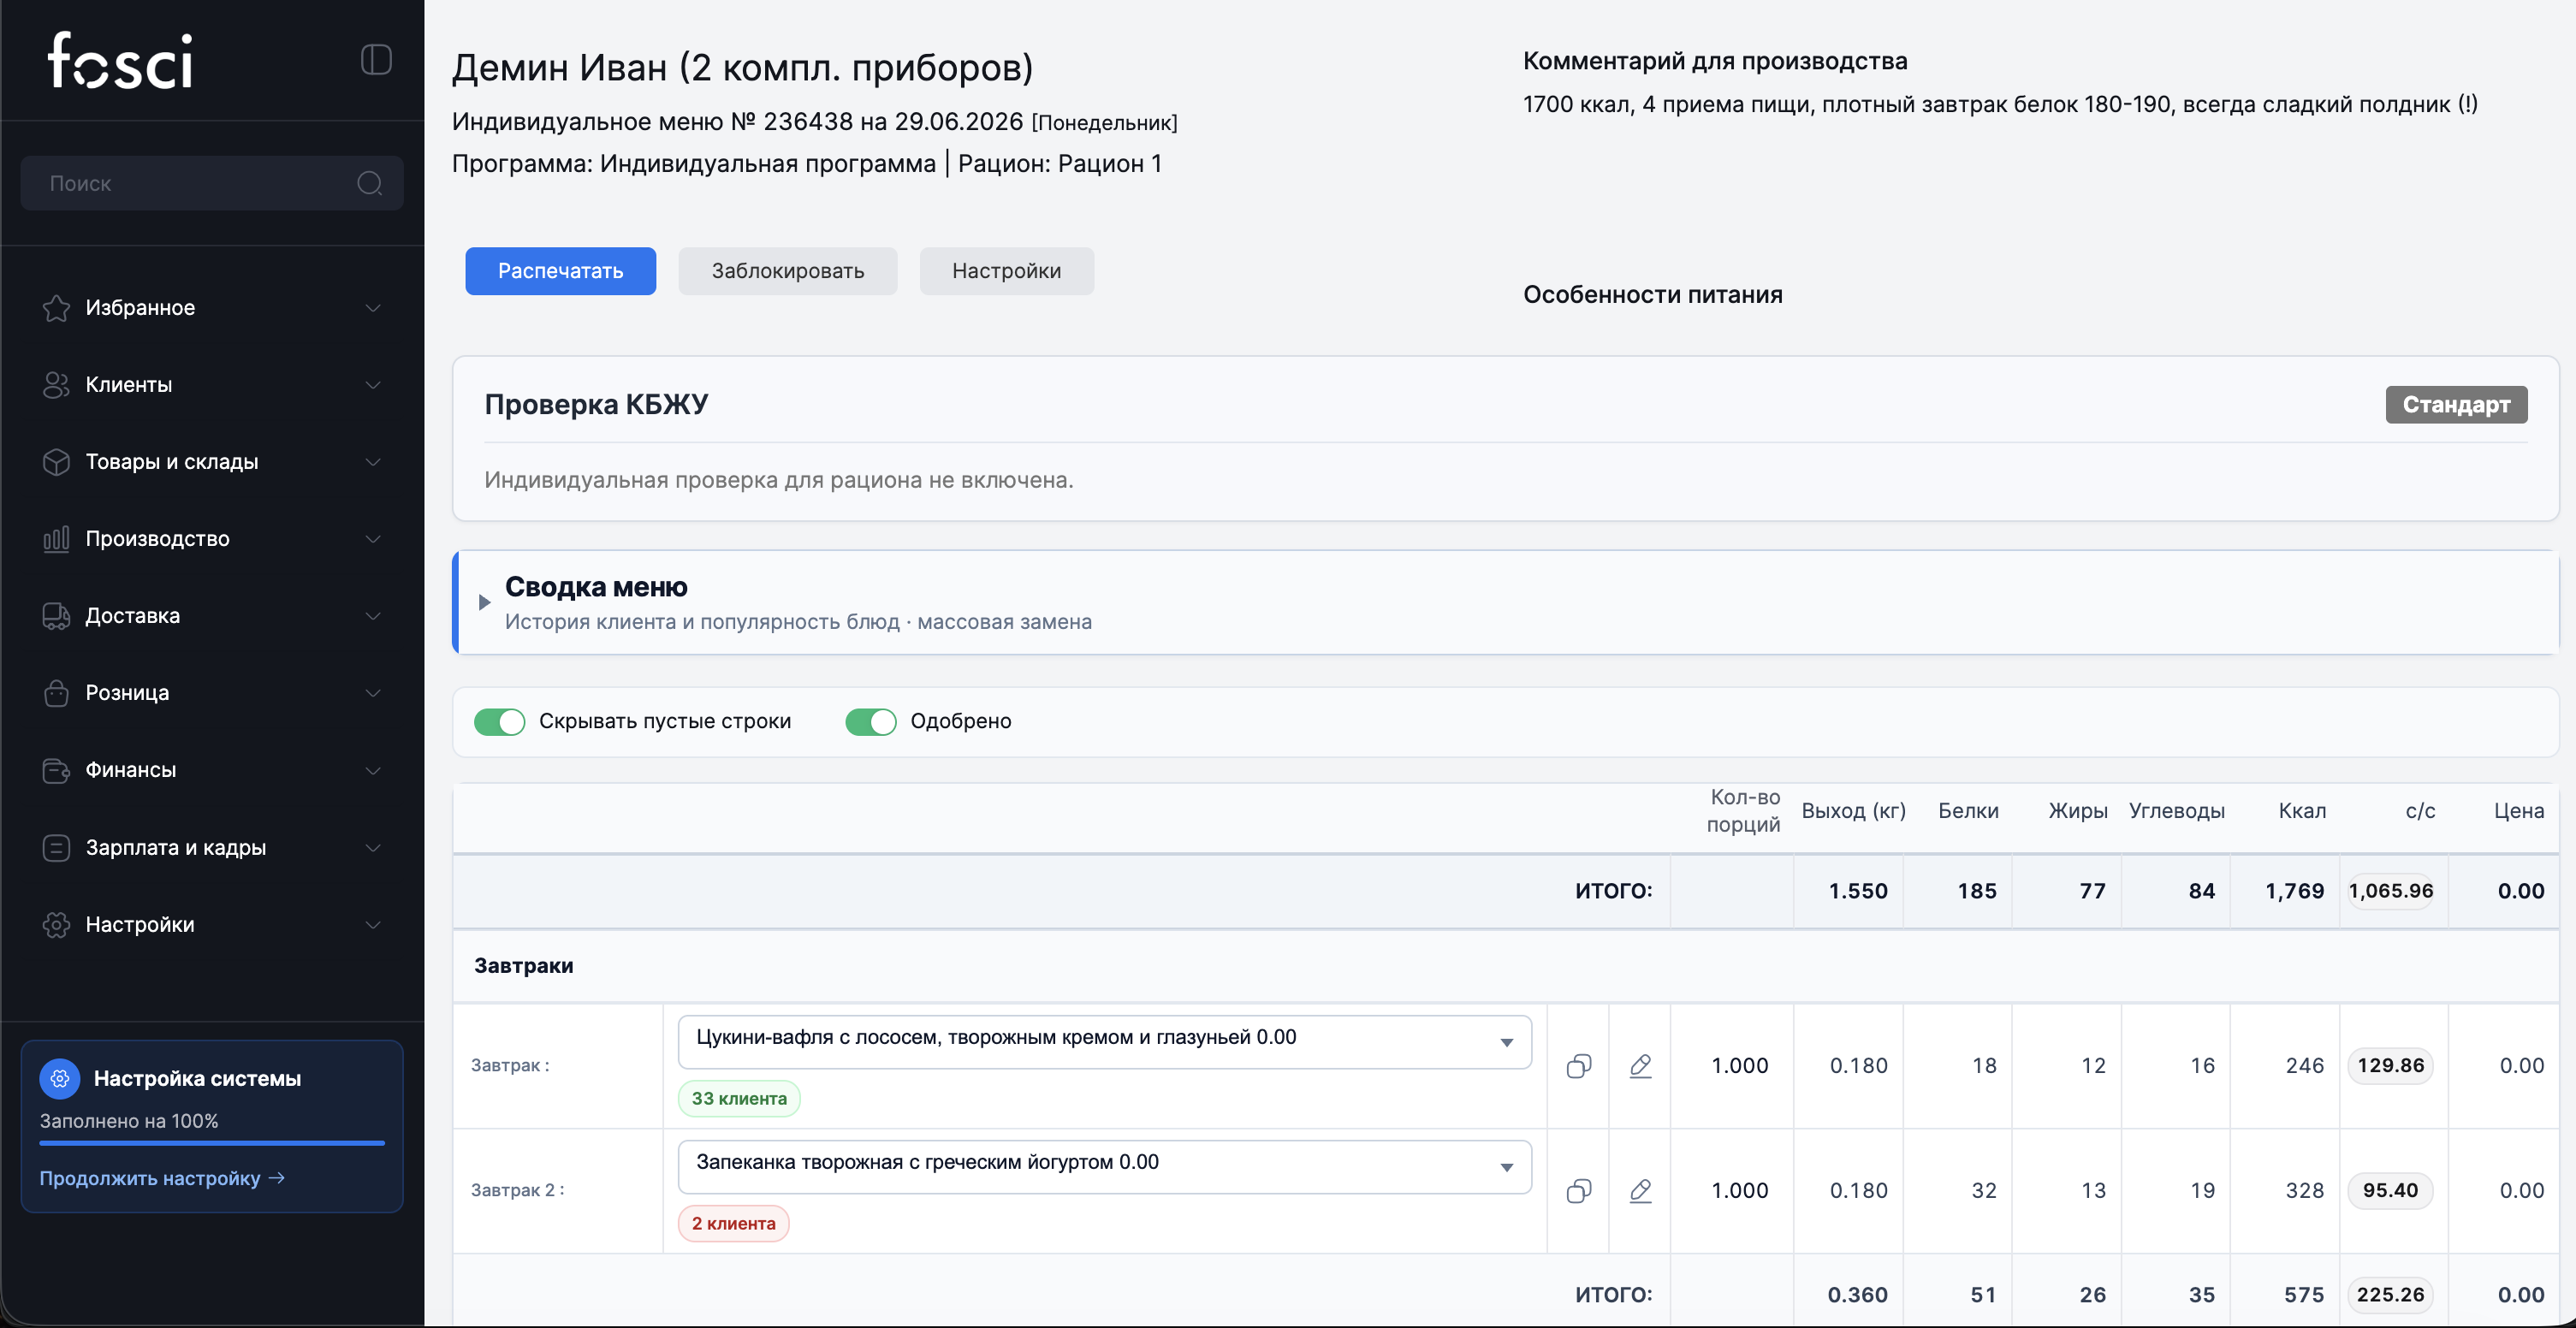Click cost value 129.86 in Завтрак row
The height and width of the screenshot is (1328, 2576).
(2390, 1066)
